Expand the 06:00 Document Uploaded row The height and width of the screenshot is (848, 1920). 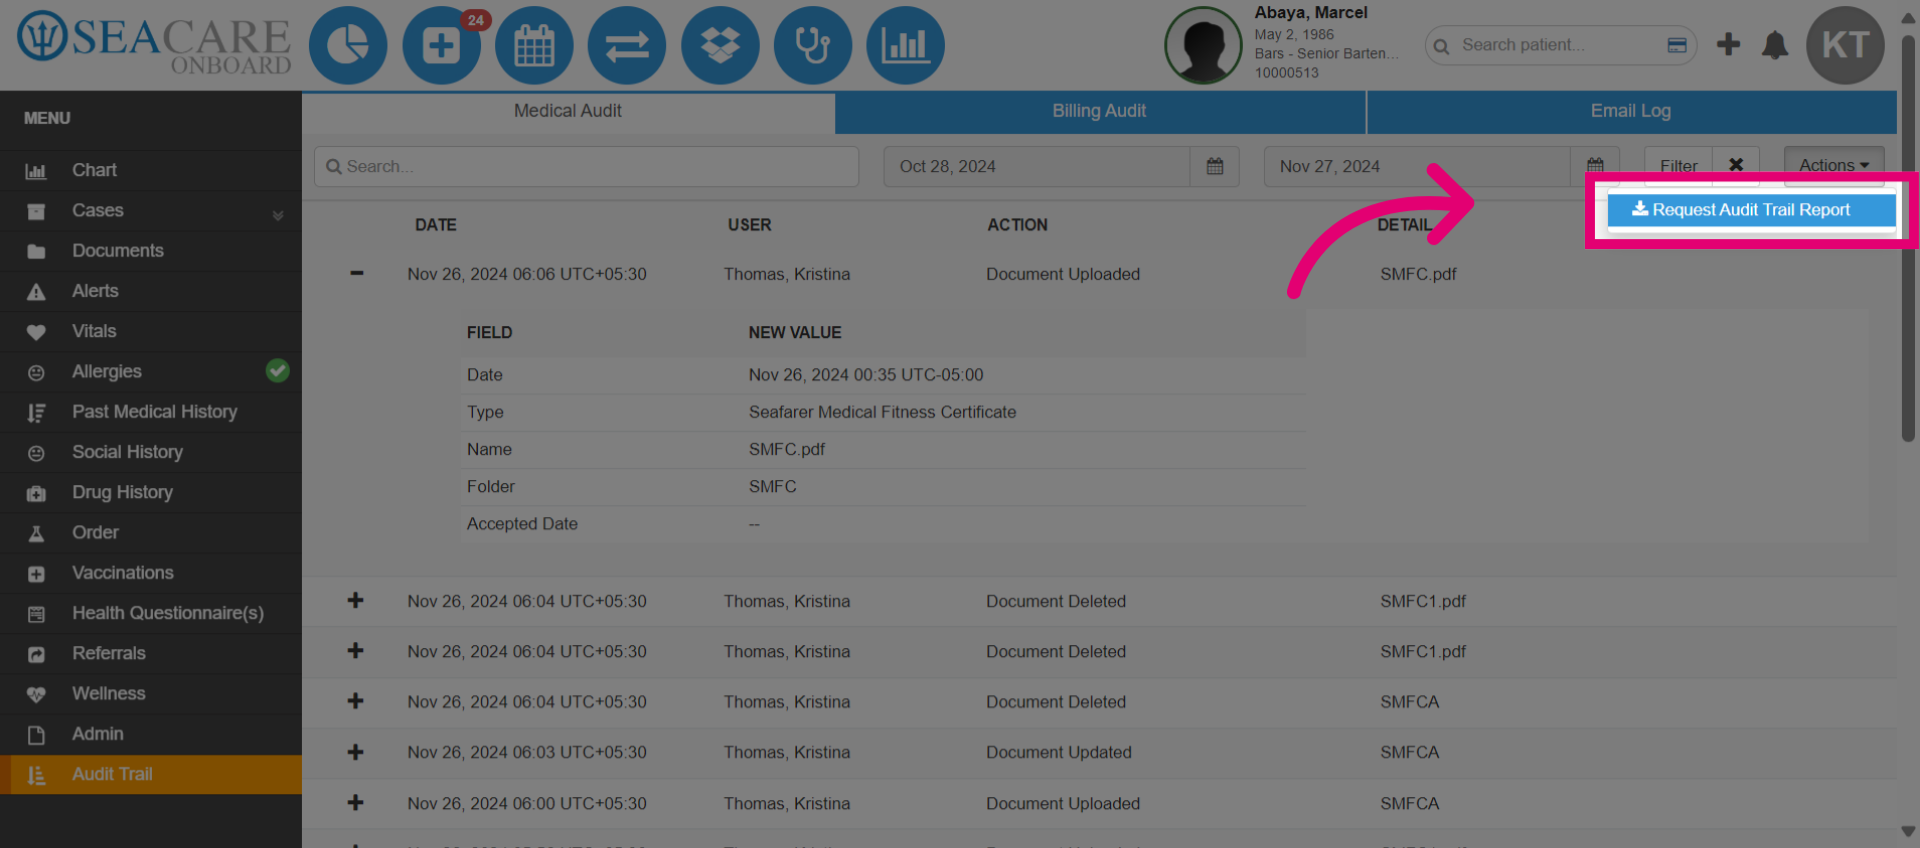pos(355,803)
